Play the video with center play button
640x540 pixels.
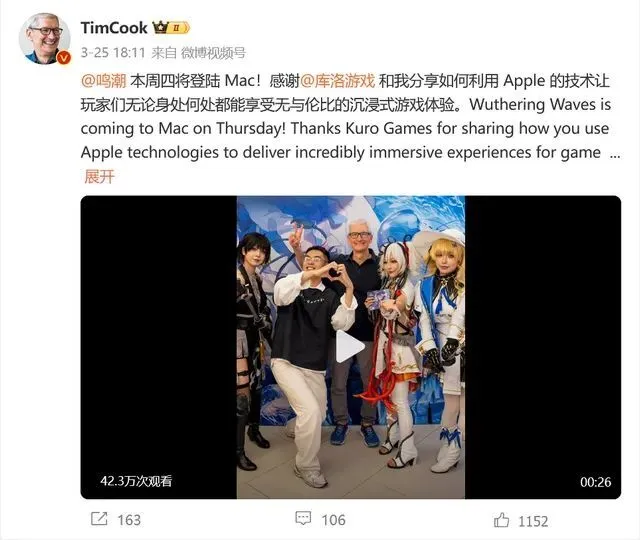point(350,347)
